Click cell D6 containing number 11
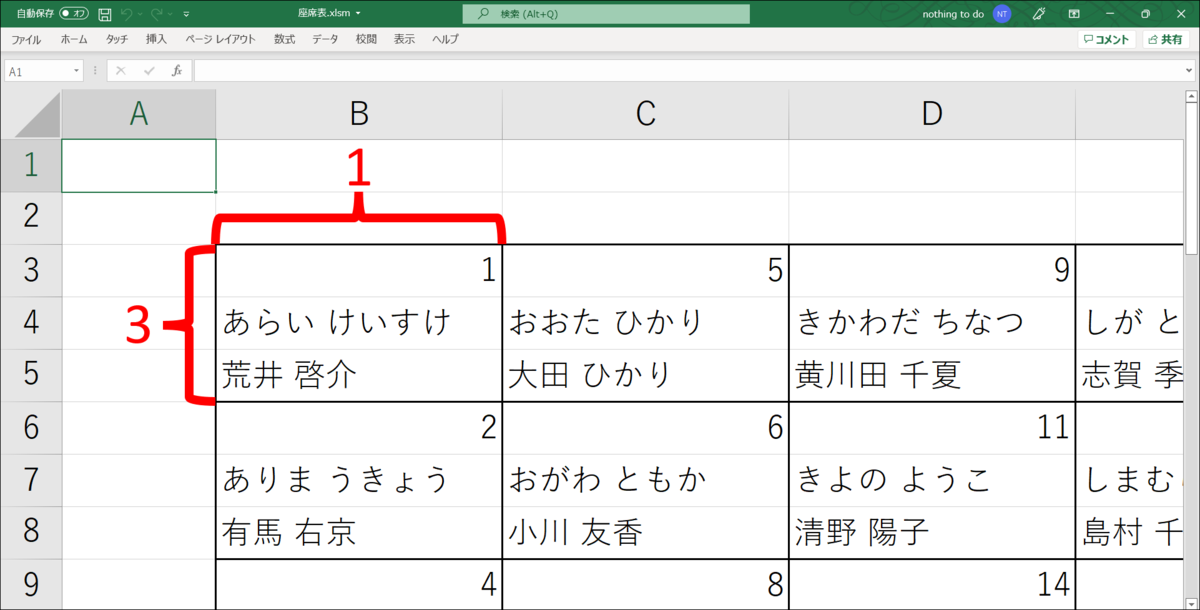This screenshot has width=1200, height=610. tap(932, 428)
